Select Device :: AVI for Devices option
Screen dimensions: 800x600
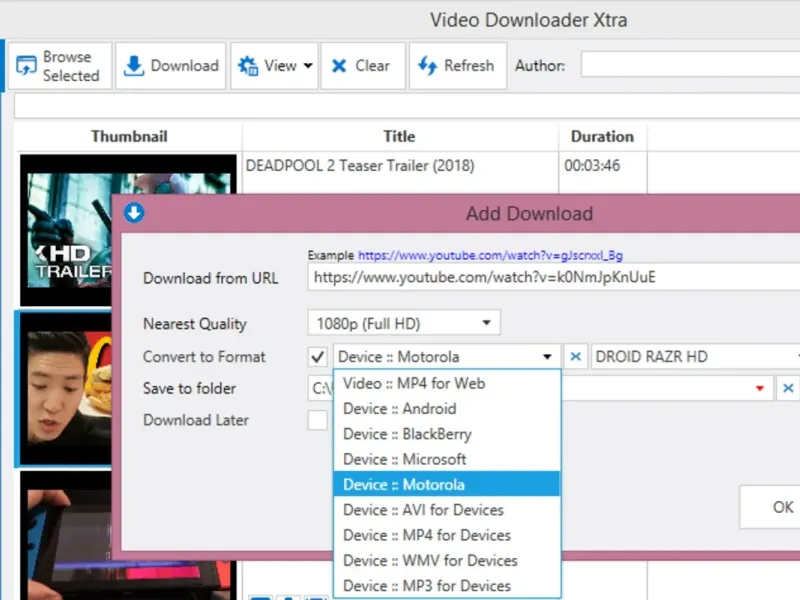[447, 510]
